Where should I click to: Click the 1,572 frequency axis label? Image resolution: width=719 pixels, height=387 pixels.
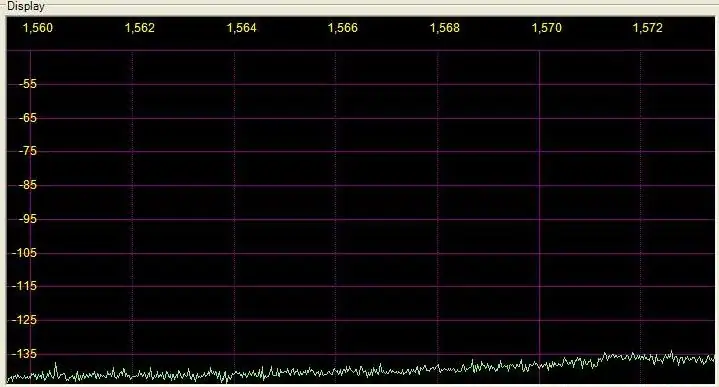(647, 28)
